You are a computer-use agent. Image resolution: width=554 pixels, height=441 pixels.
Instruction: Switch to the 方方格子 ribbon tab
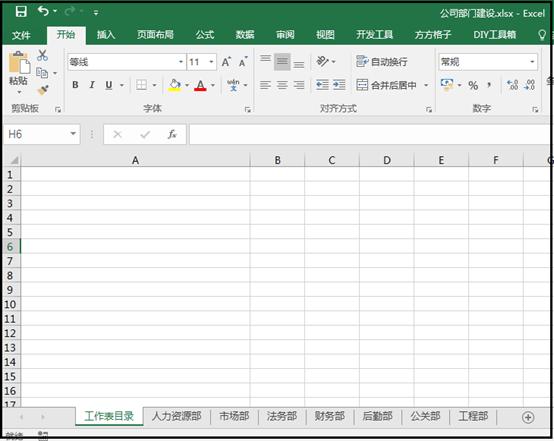433,35
